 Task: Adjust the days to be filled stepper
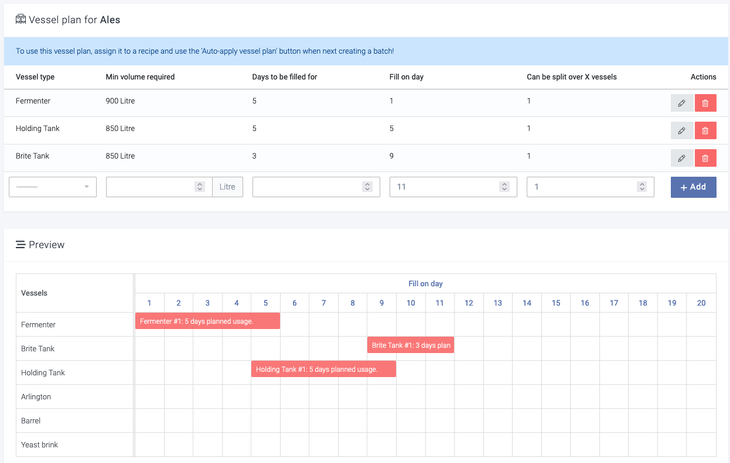coord(367,187)
